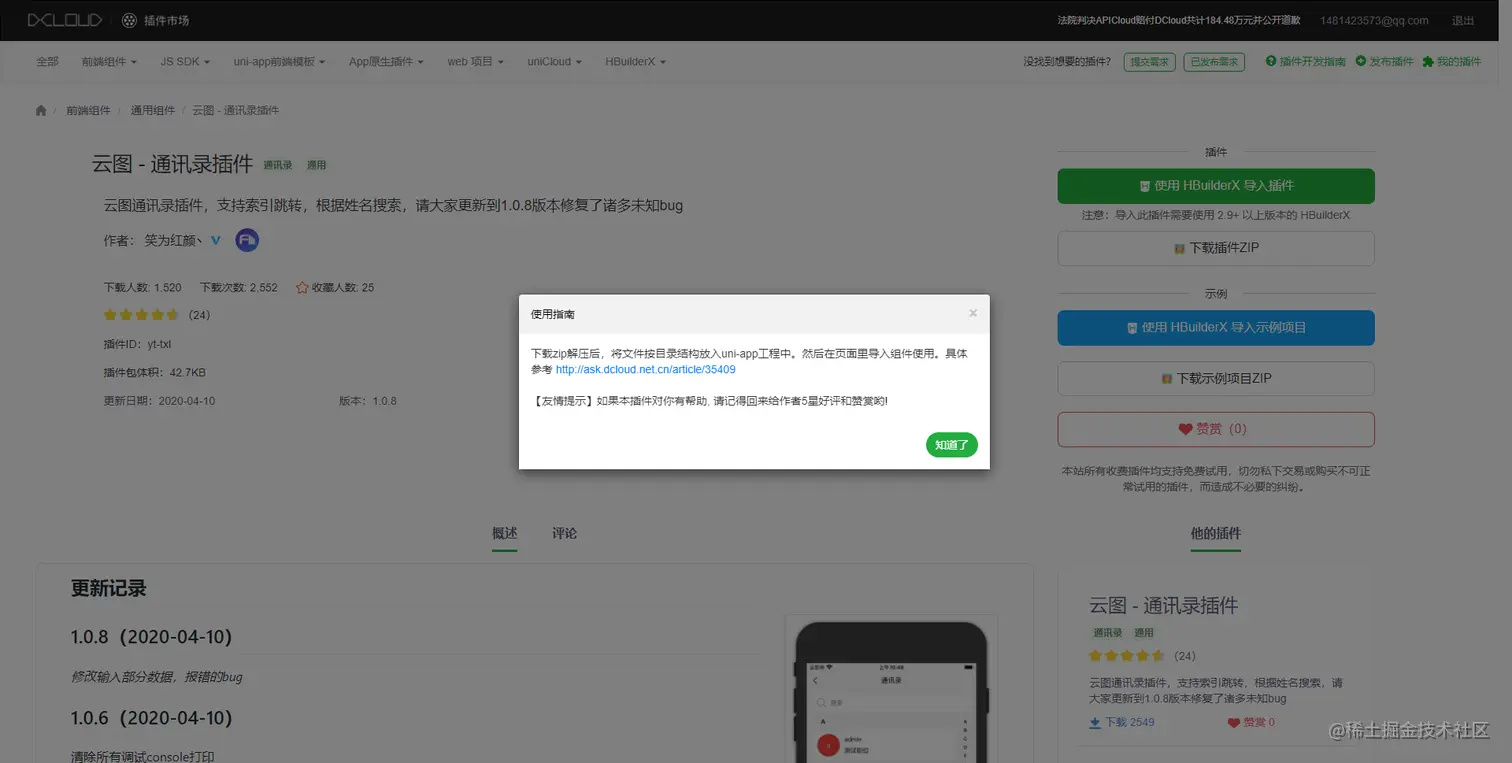This screenshot has height=763, width=1512.
Task: Click the 通用 tag beside plugin title
Action: click(x=316, y=165)
